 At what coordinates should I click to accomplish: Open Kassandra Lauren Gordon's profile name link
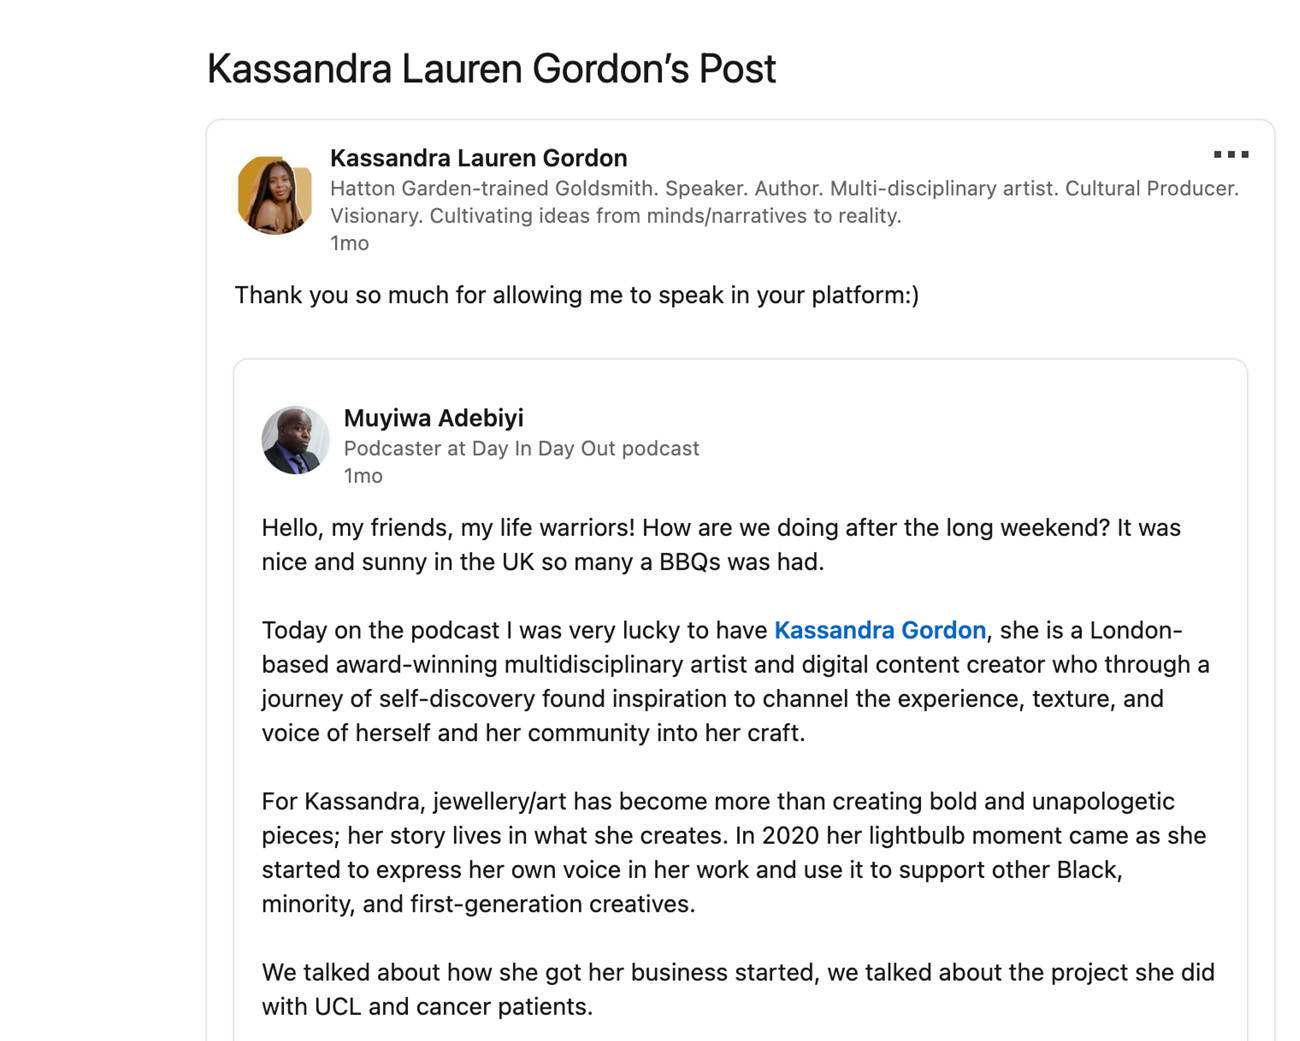pyautogui.click(x=479, y=158)
